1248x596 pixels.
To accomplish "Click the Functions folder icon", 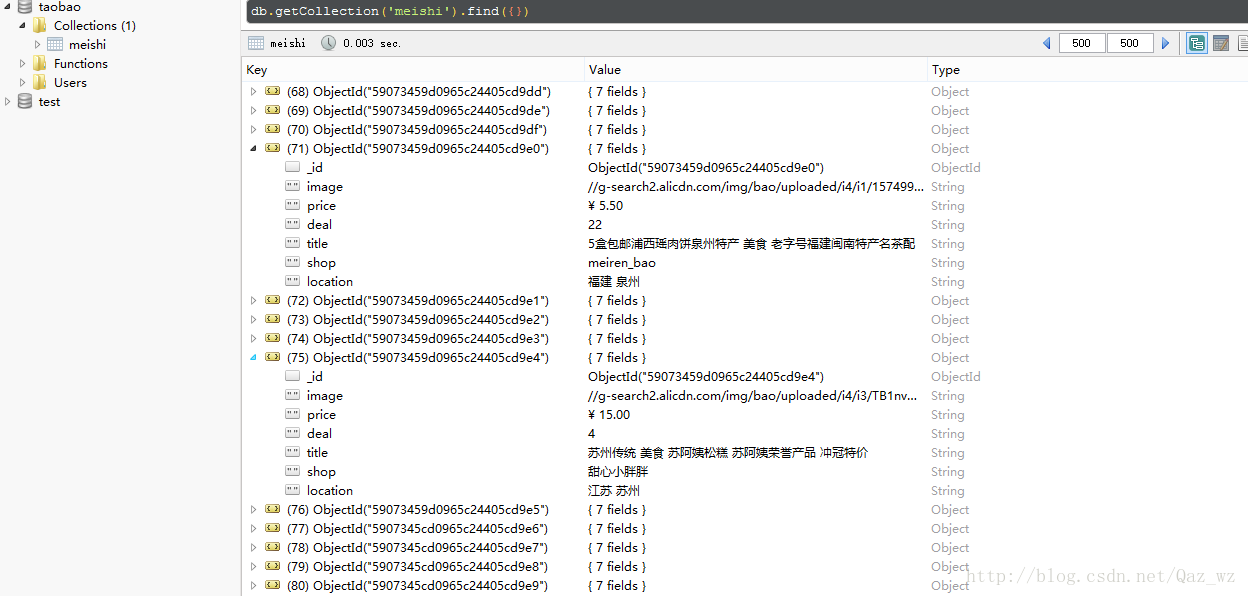I will click(x=40, y=63).
